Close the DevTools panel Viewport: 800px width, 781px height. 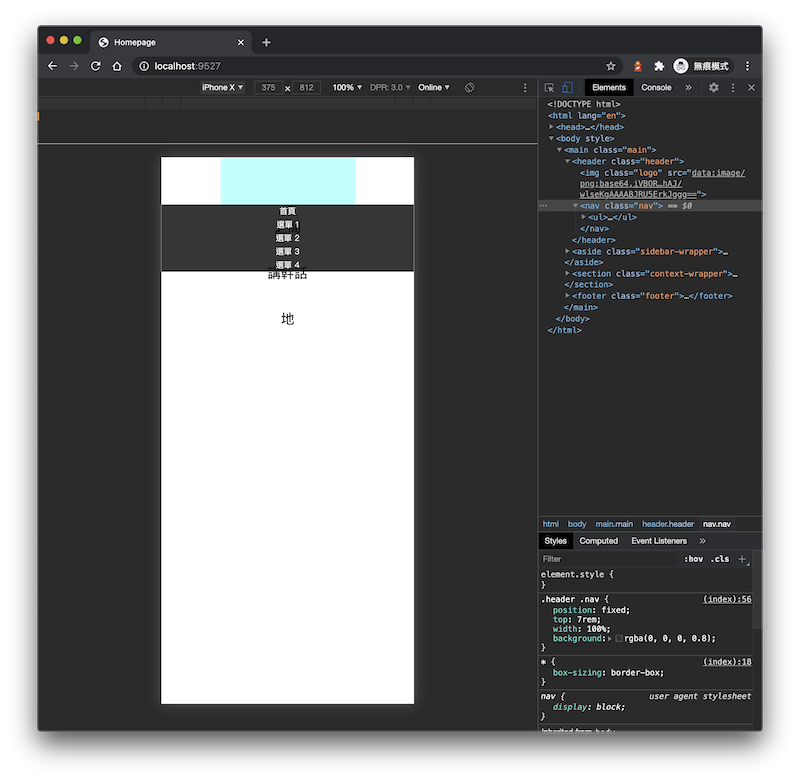pos(752,88)
